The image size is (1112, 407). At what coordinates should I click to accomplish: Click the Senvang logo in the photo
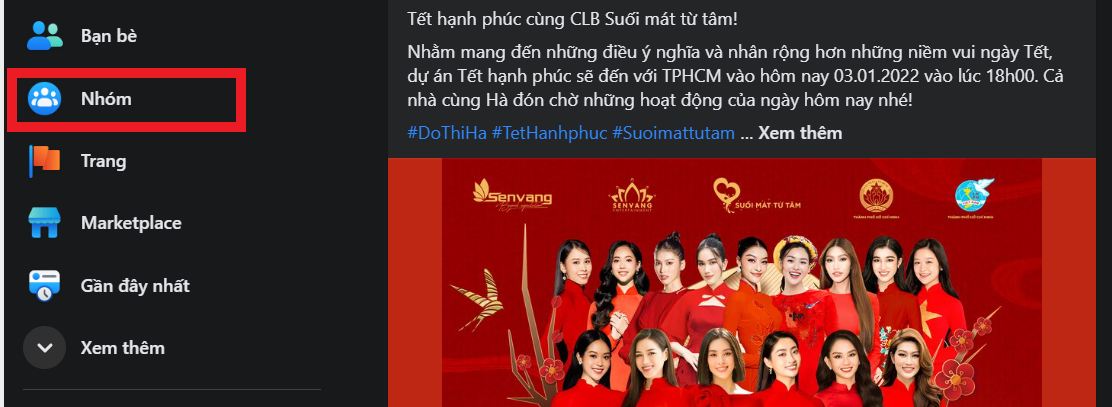pos(512,193)
